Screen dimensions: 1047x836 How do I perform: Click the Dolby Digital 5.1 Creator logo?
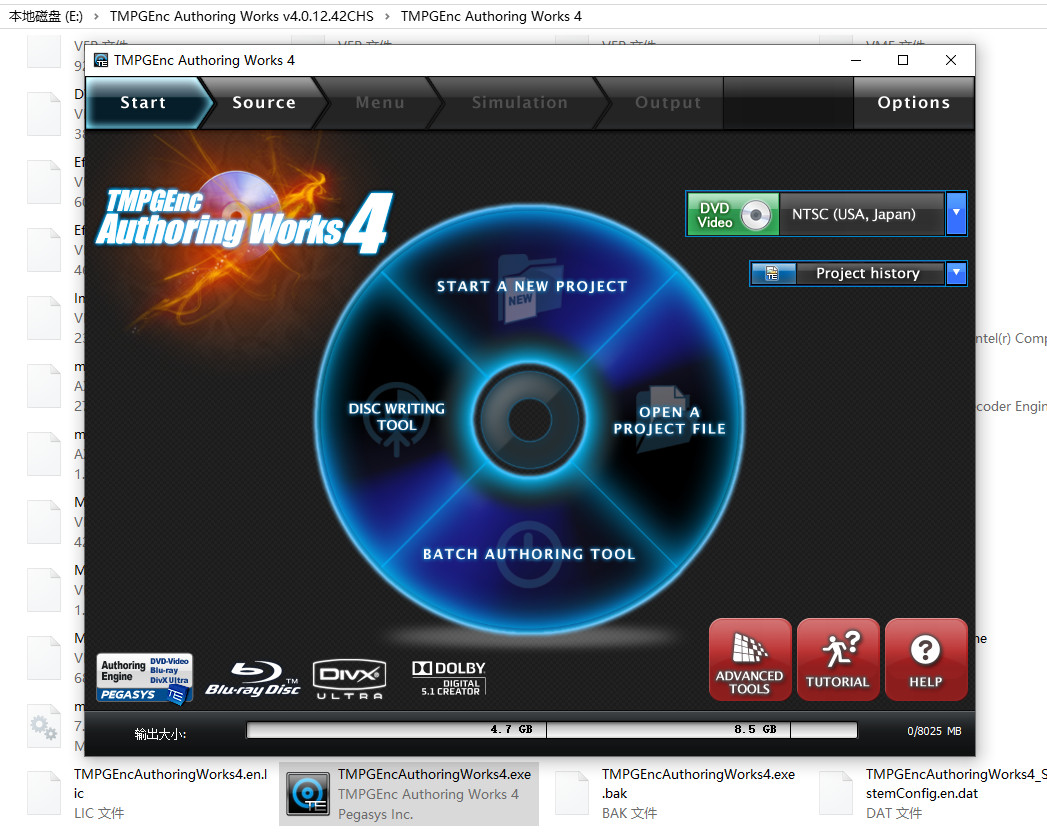pyautogui.click(x=449, y=678)
